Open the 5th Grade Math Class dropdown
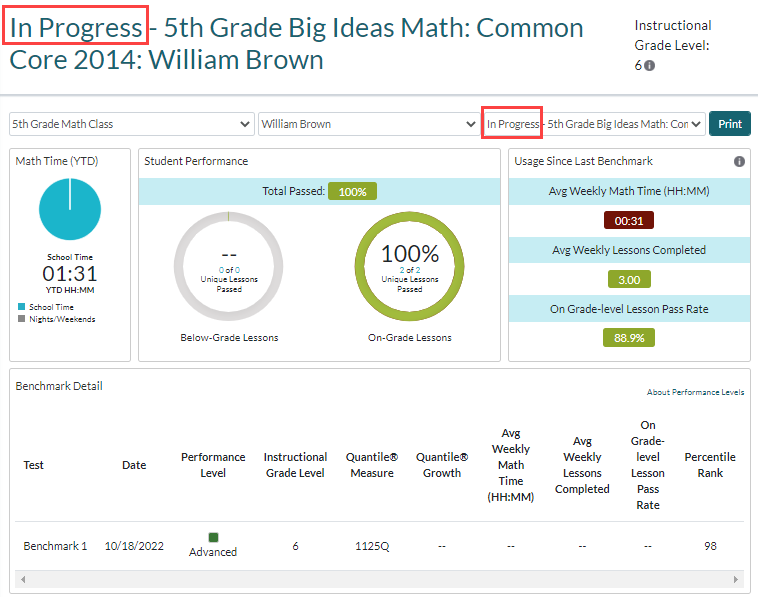This screenshot has width=758, height=597. point(131,124)
